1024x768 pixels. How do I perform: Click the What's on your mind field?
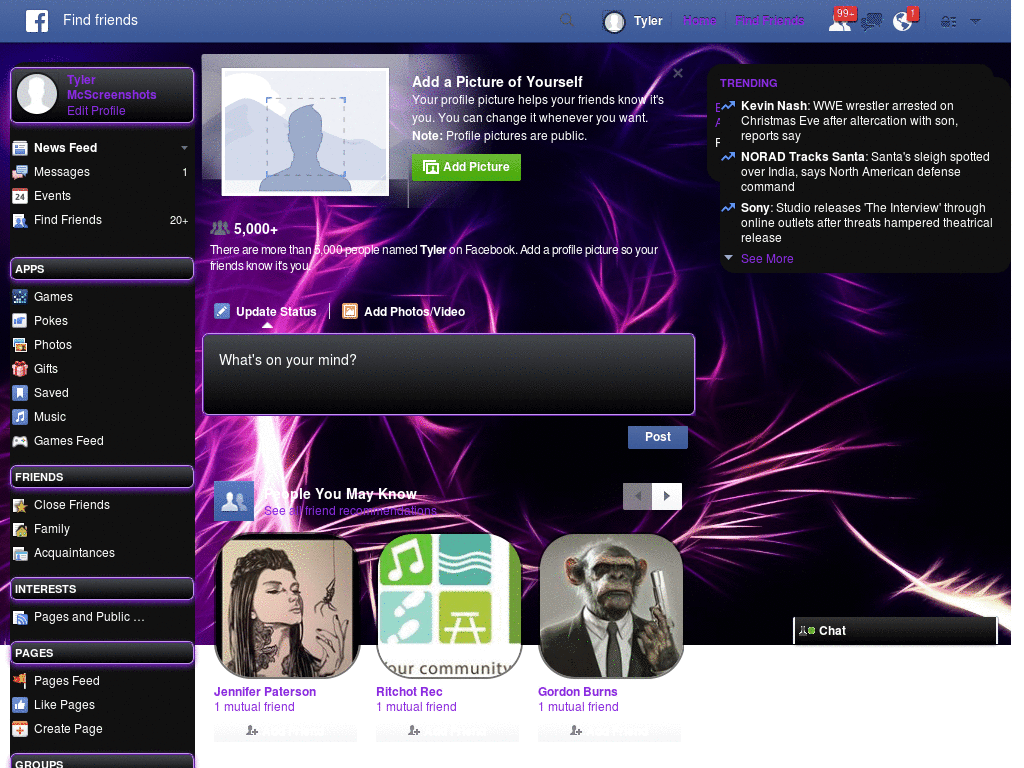[449, 374]
